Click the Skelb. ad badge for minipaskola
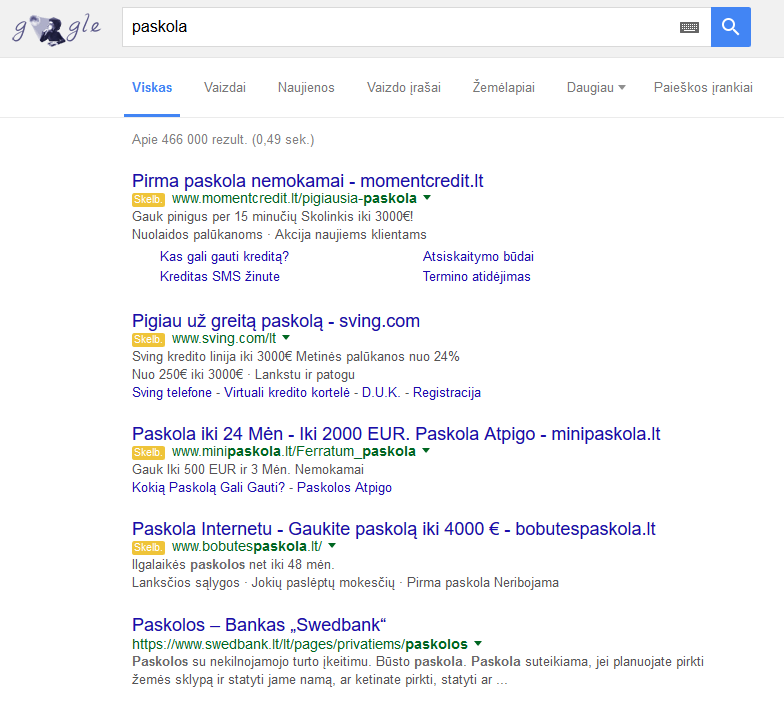Viewport: 784px width, 703px height. point(148,452)
